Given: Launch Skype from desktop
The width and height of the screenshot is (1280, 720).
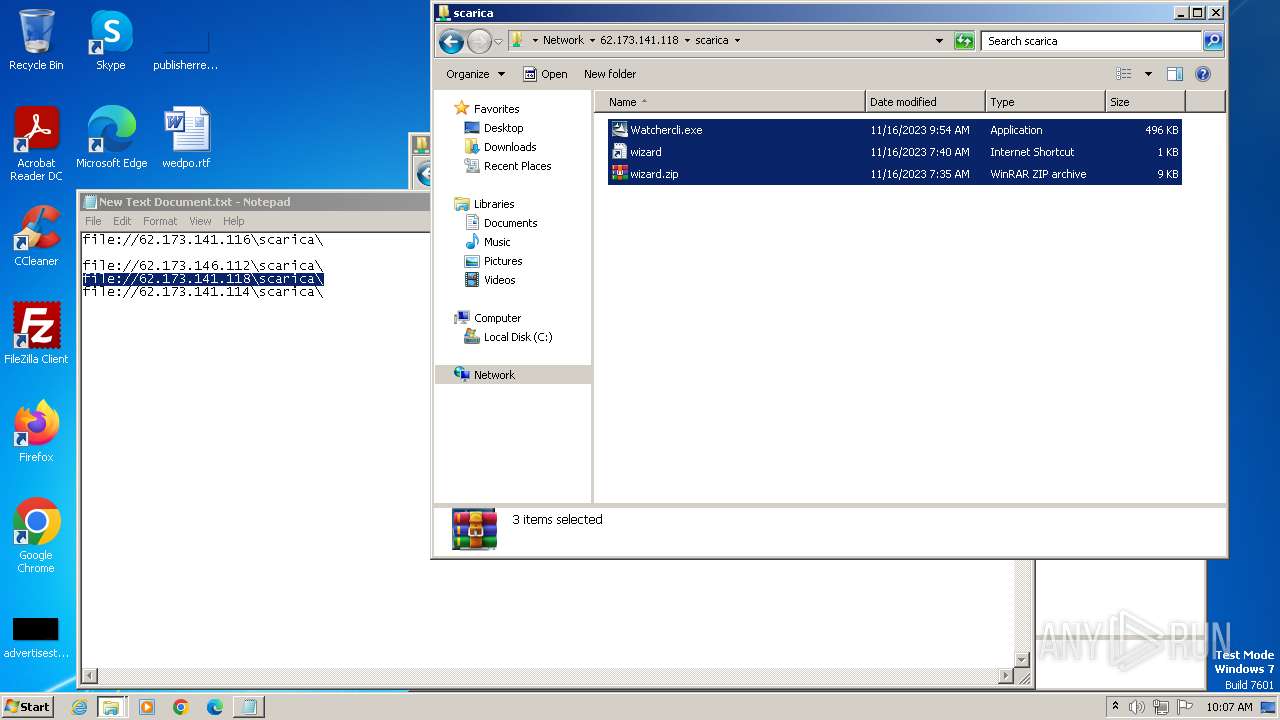Looking at the screenshot, I should 110,40.
